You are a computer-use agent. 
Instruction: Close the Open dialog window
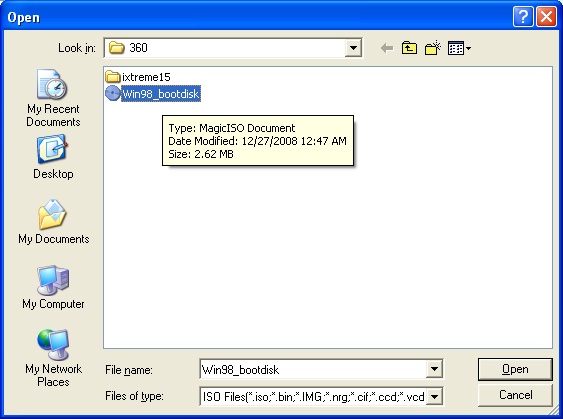point(546,17)
